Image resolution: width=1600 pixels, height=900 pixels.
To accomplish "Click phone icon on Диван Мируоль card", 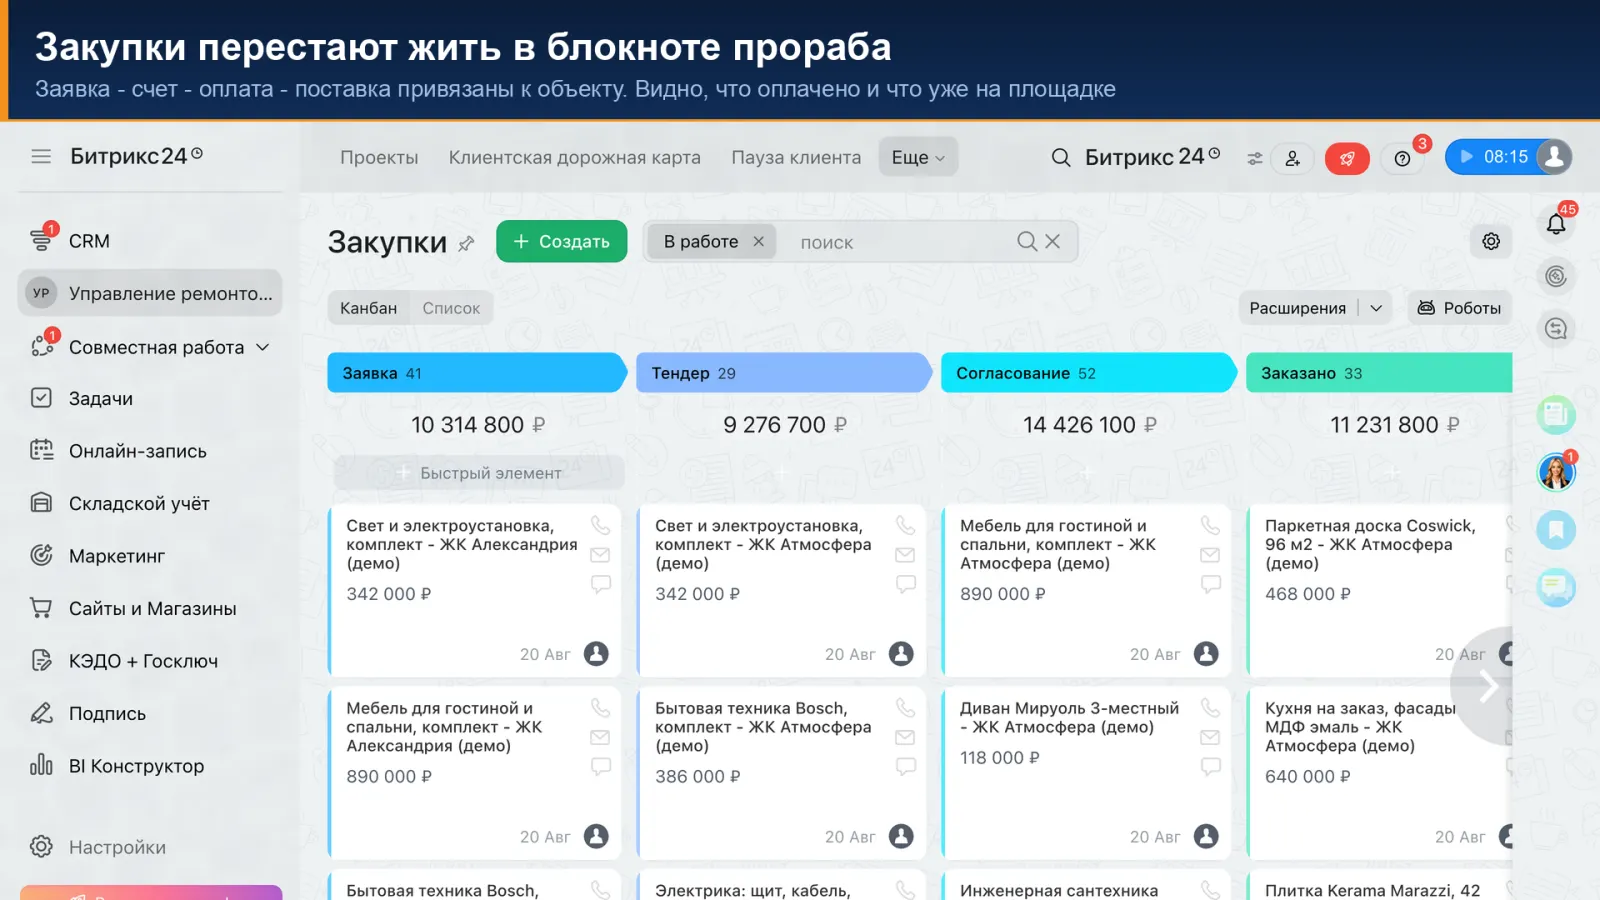I will pyautogui.click(x=1210, y=708).
